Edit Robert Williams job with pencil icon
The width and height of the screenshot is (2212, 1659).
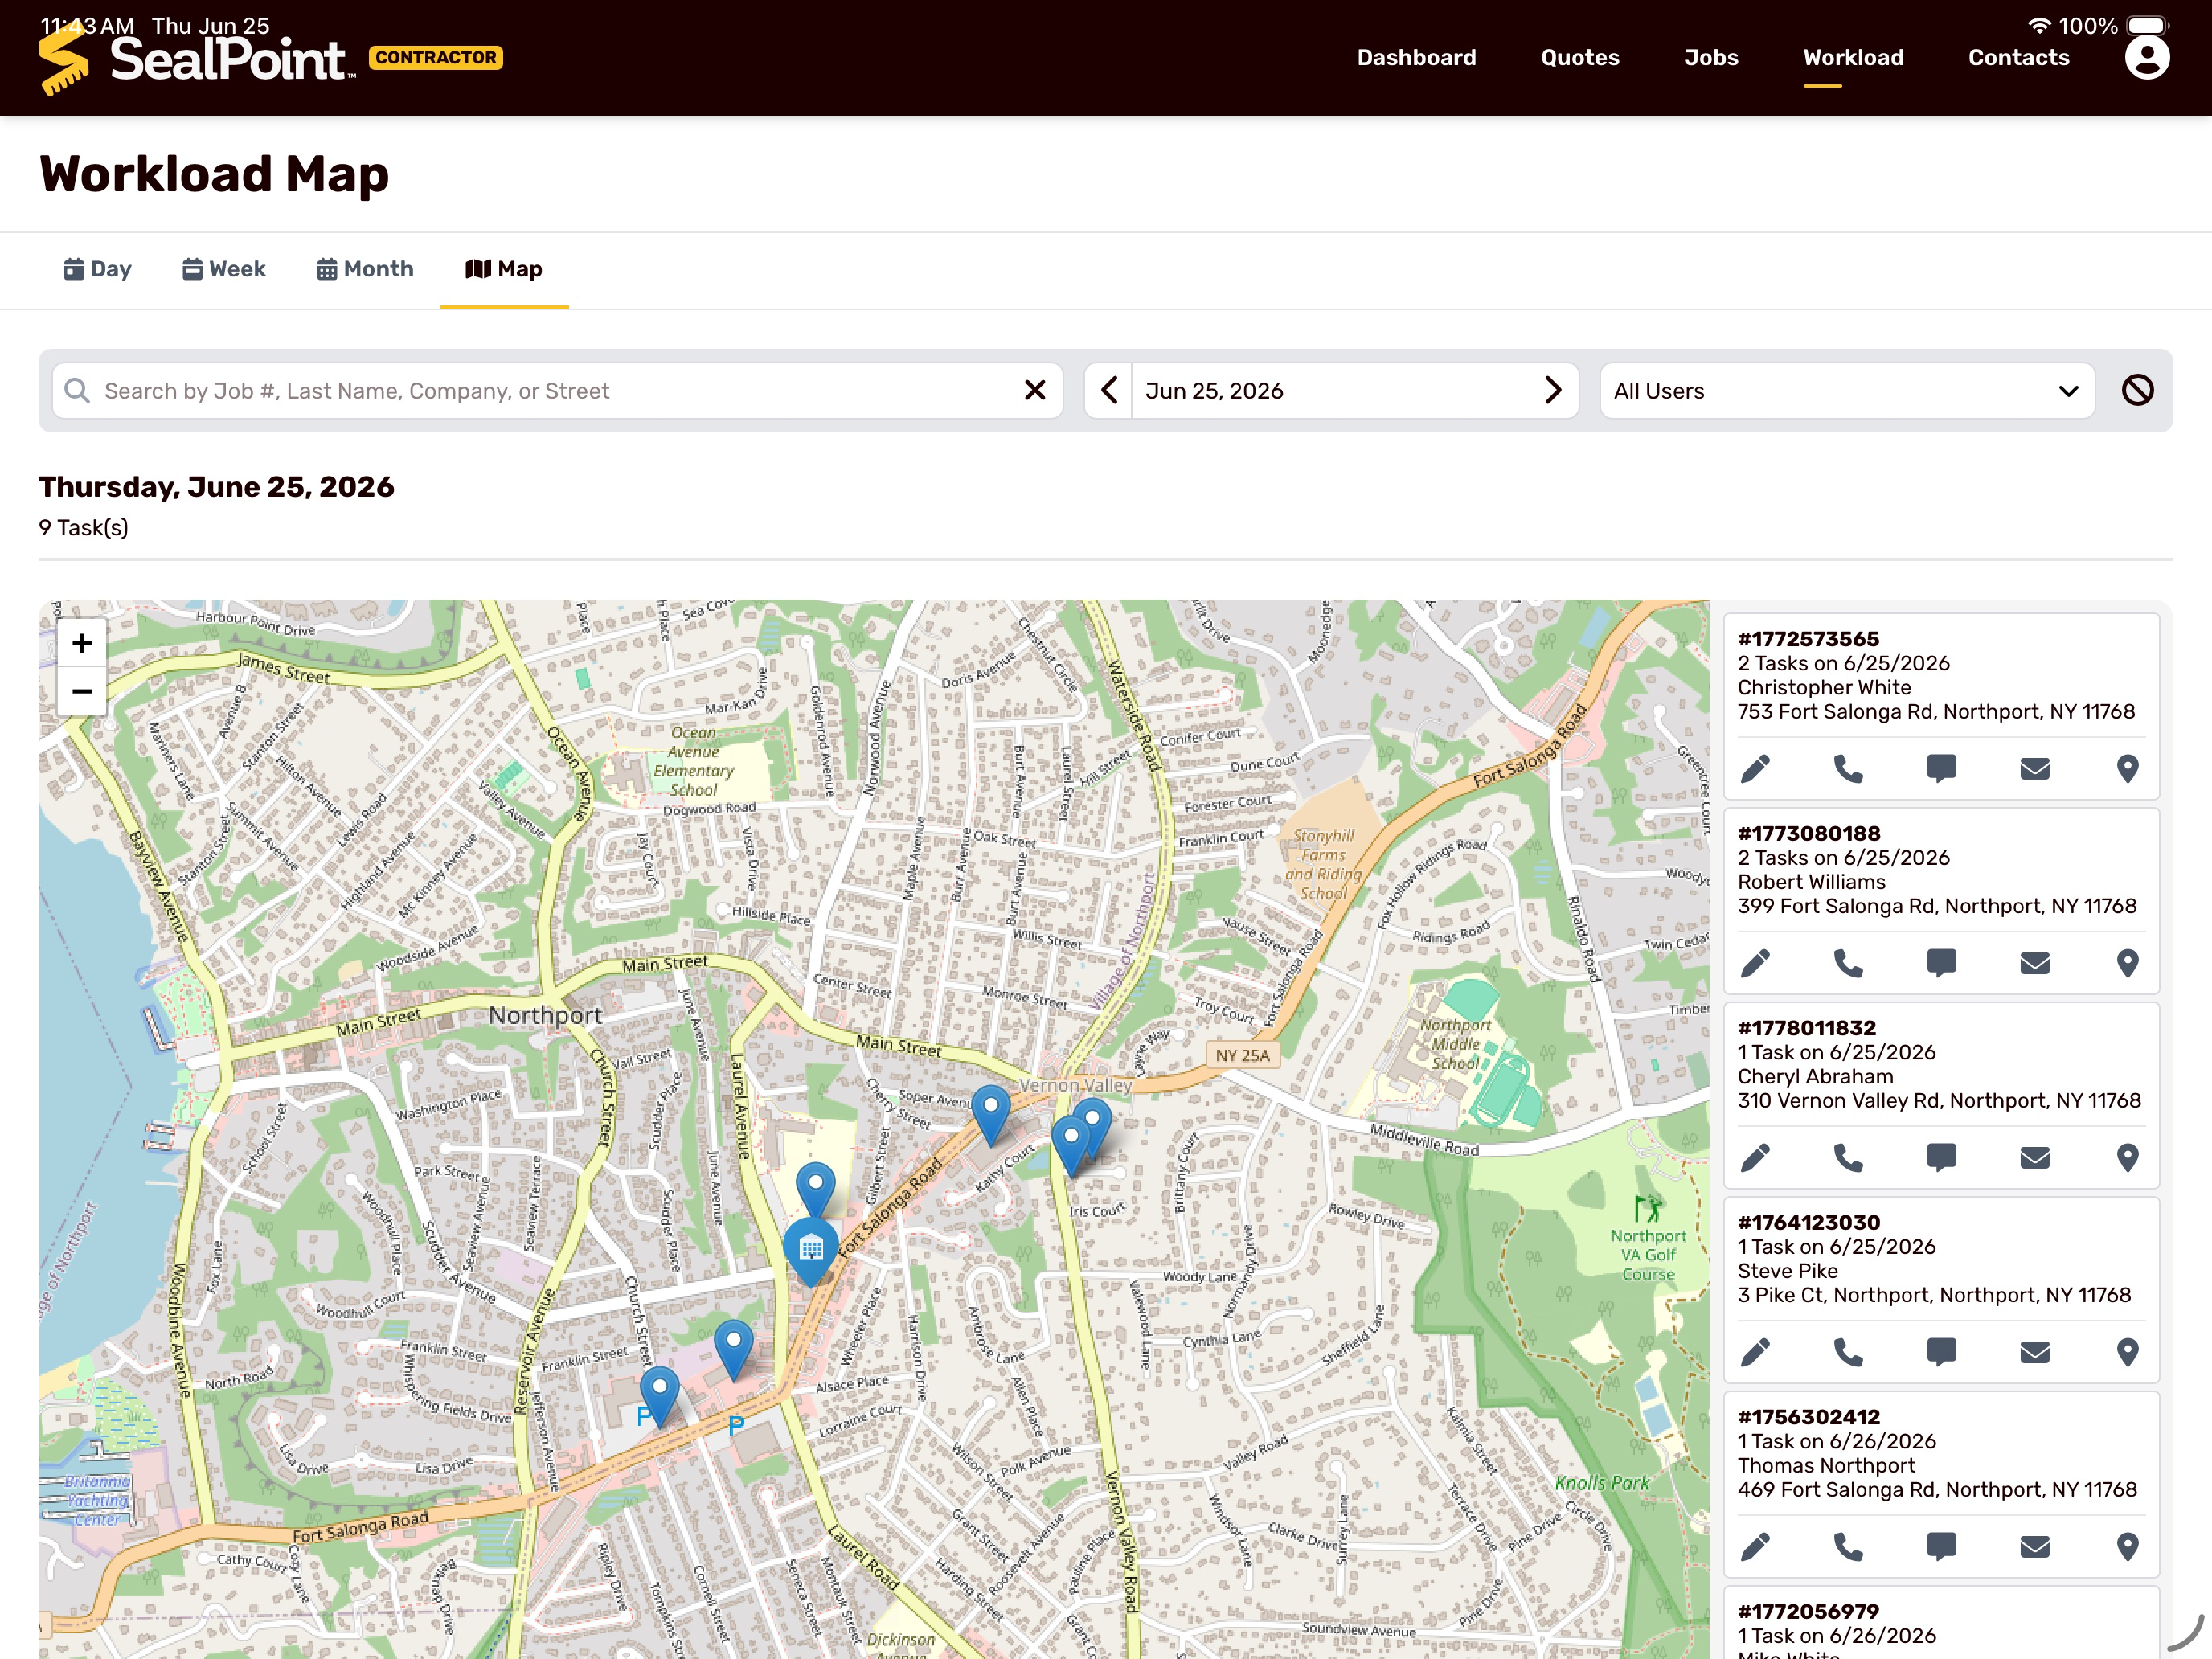point(1755,963)
